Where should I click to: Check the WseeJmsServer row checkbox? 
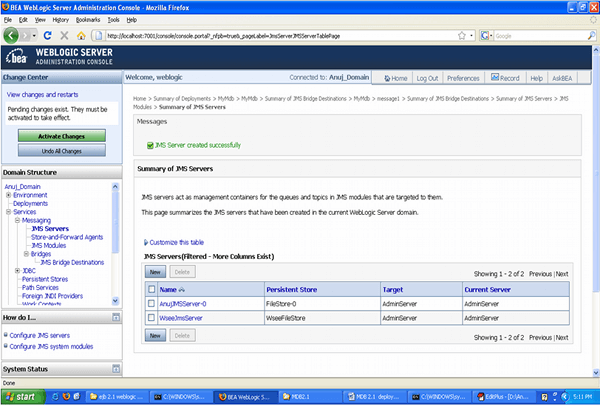151,317
